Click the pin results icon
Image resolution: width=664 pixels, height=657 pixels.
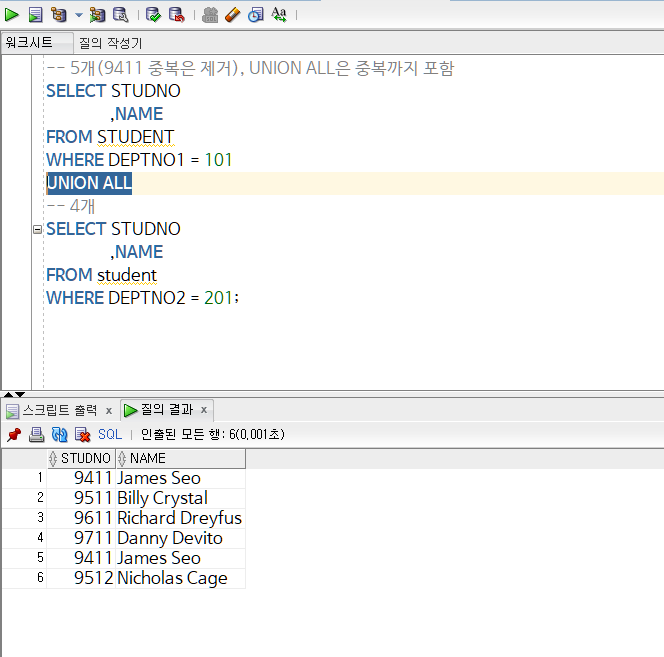(14, 435)
